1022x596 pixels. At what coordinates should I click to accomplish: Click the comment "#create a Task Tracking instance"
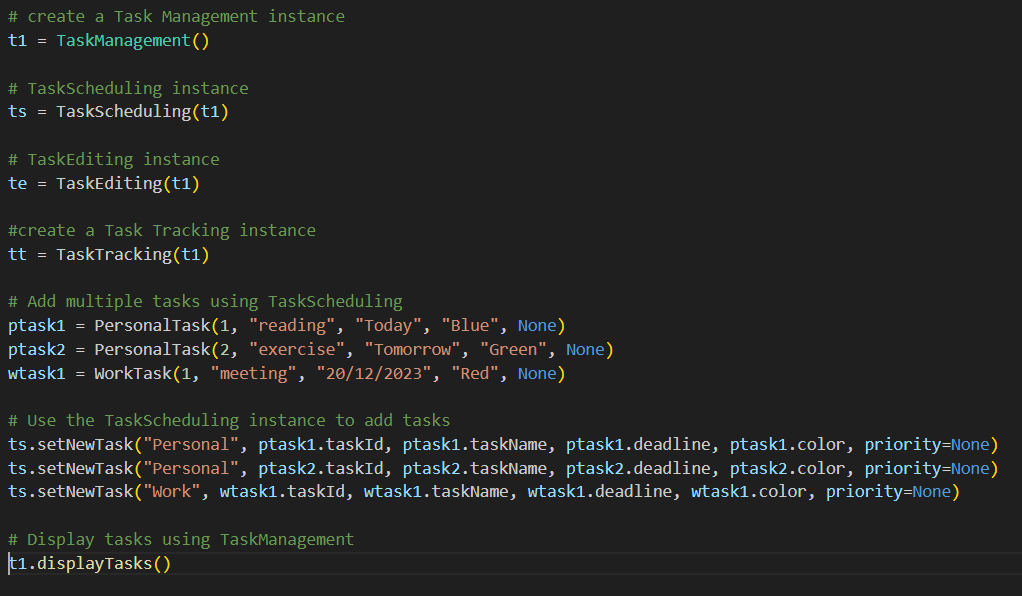click(x=162, y=230)
